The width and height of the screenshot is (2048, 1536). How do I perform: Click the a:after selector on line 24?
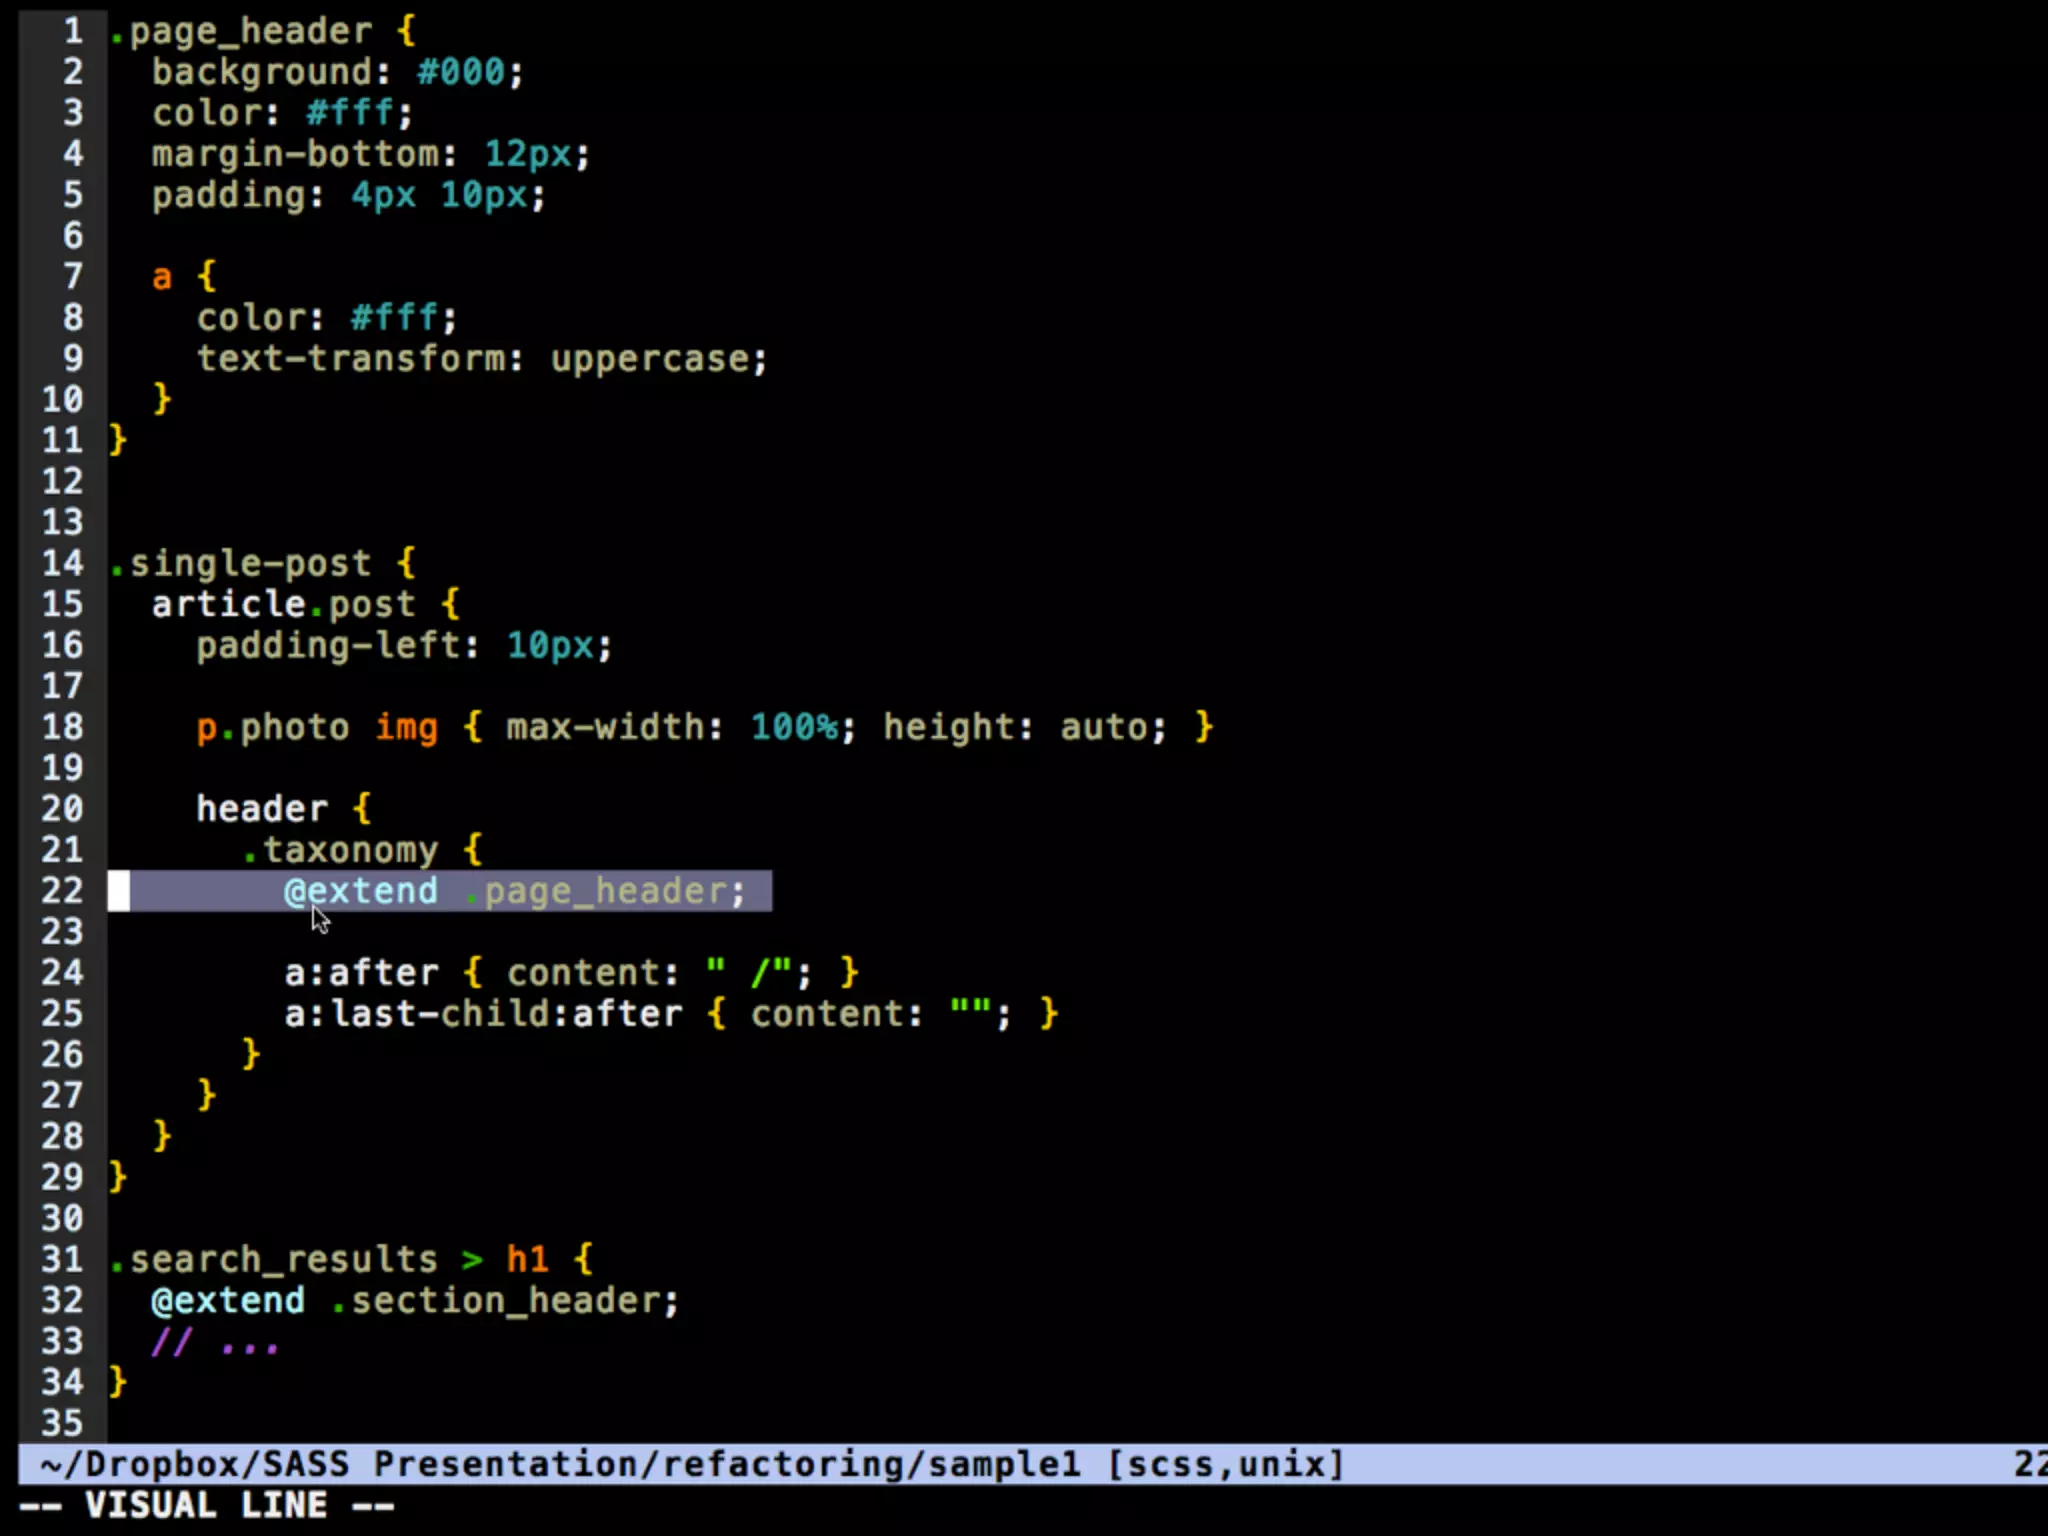(361, 973)
